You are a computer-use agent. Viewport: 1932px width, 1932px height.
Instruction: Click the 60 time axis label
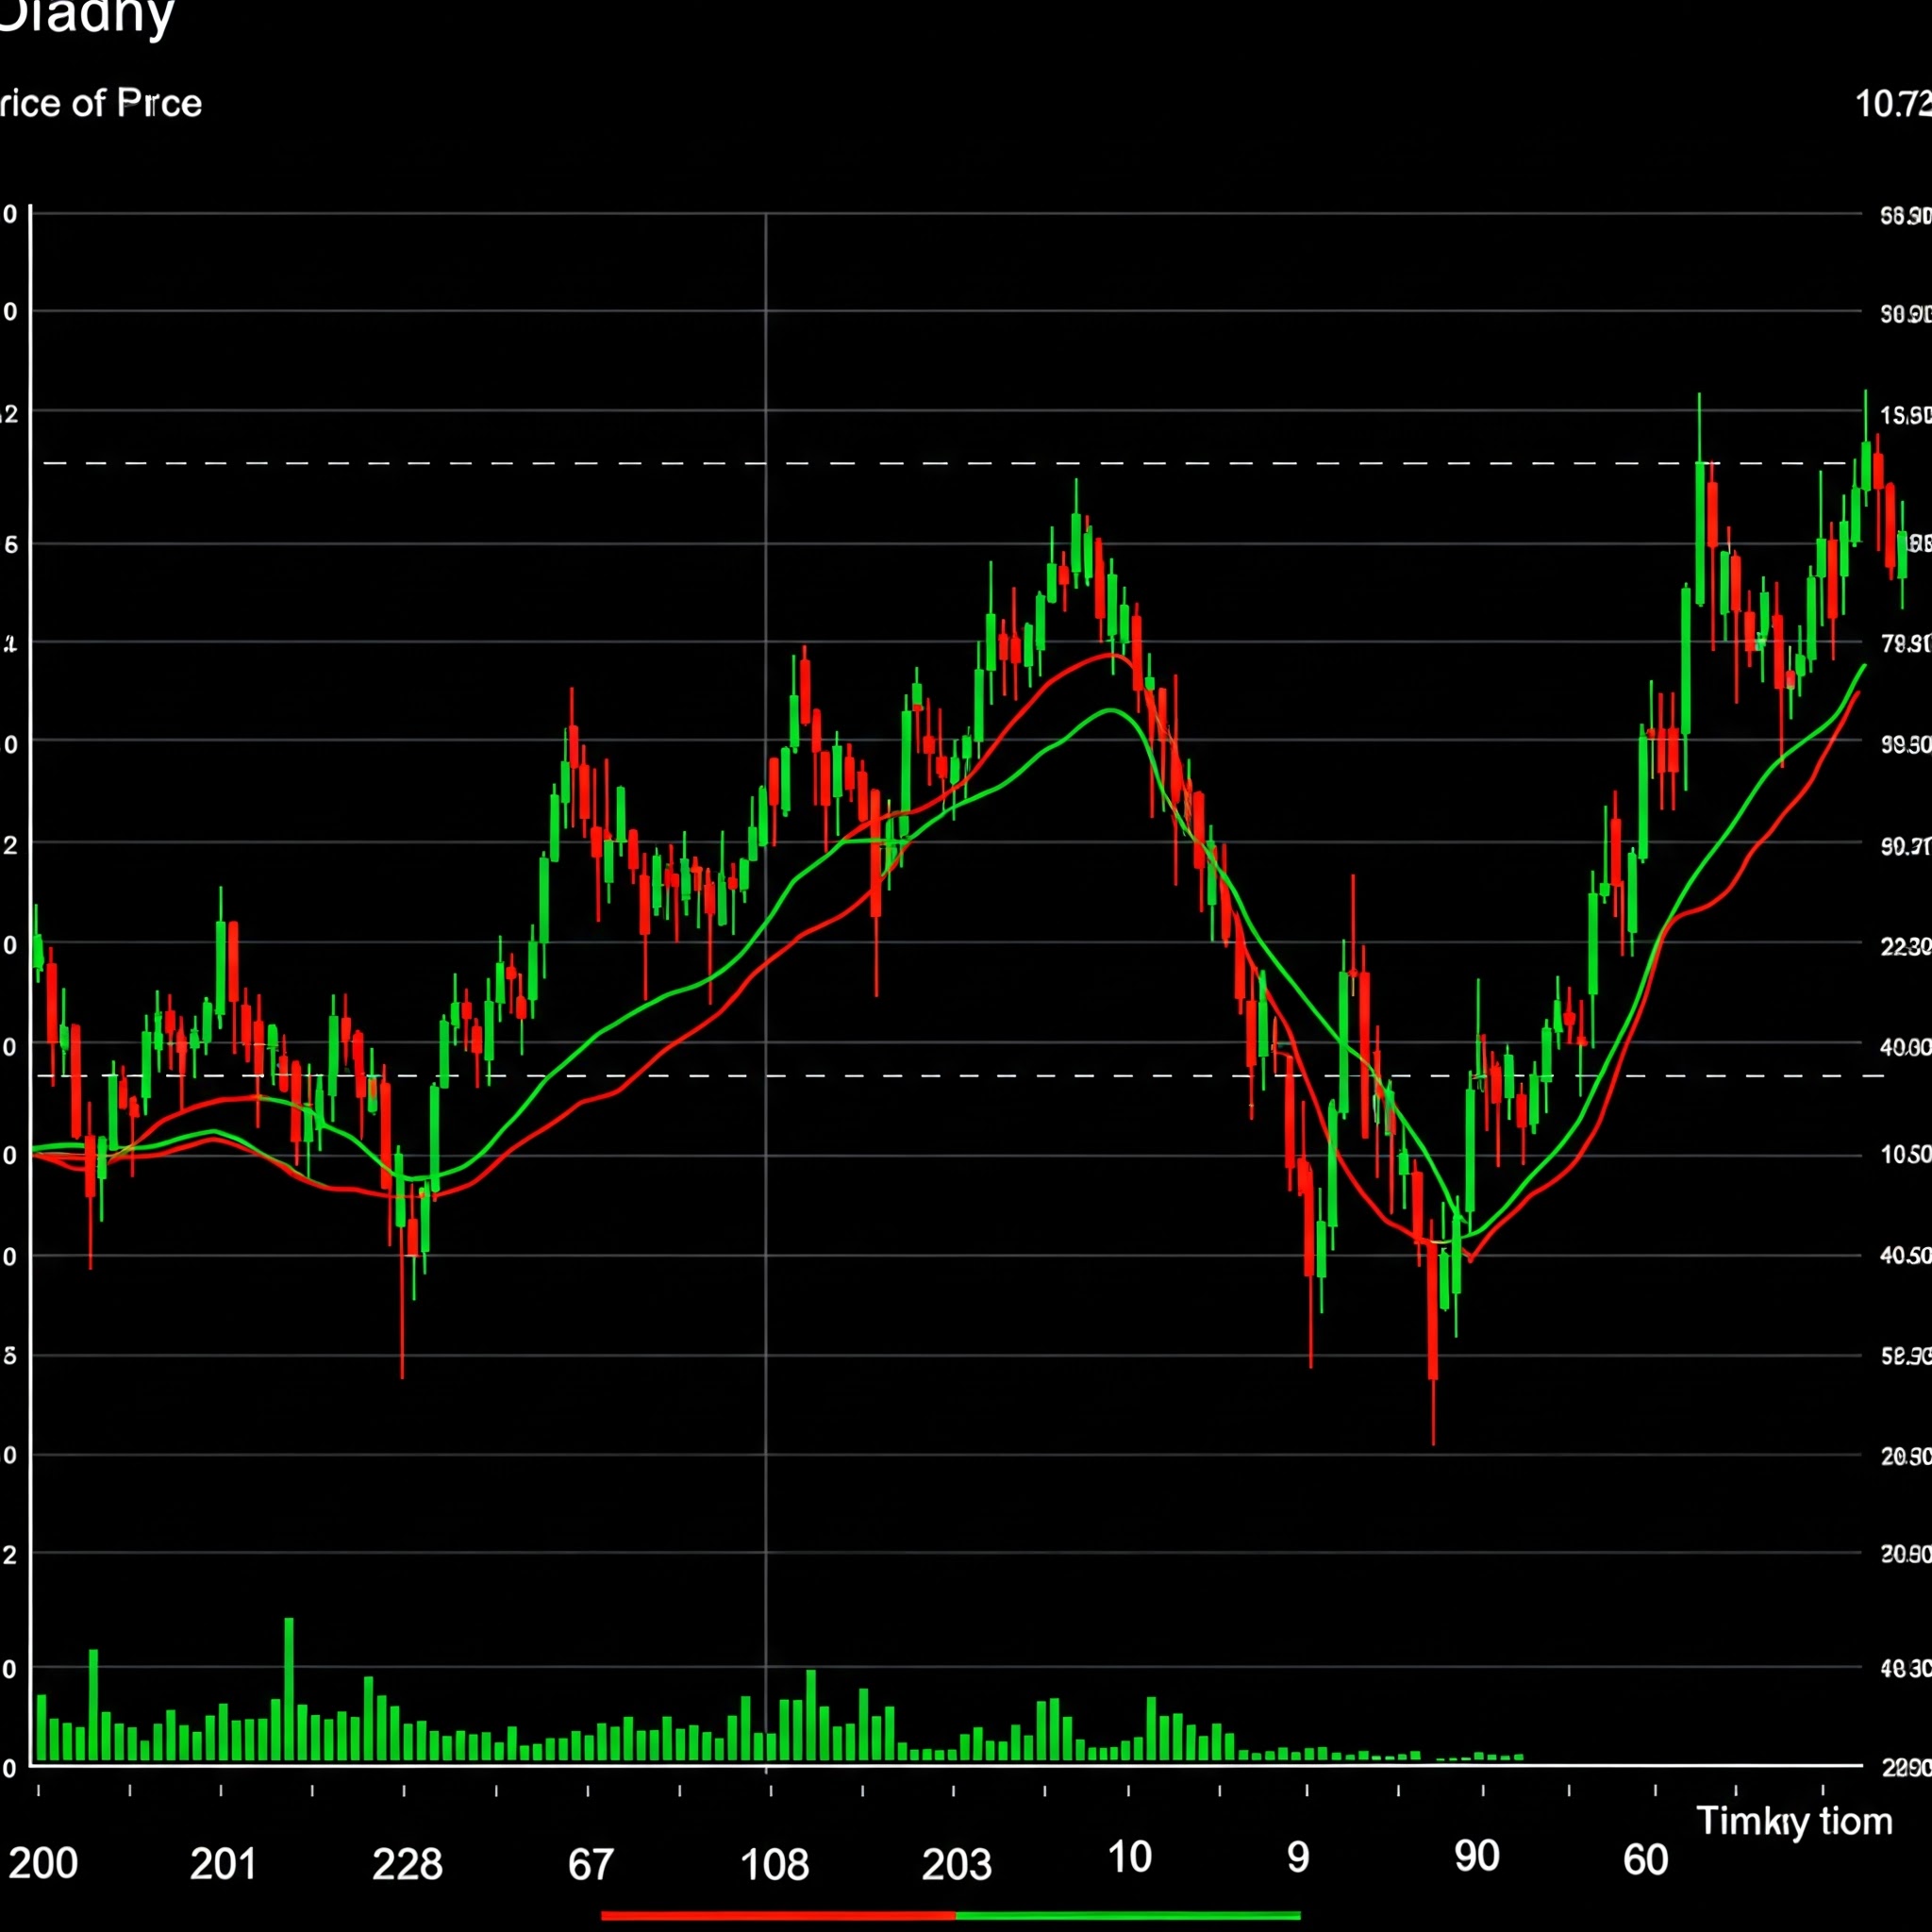(x=1645, y=1860)
